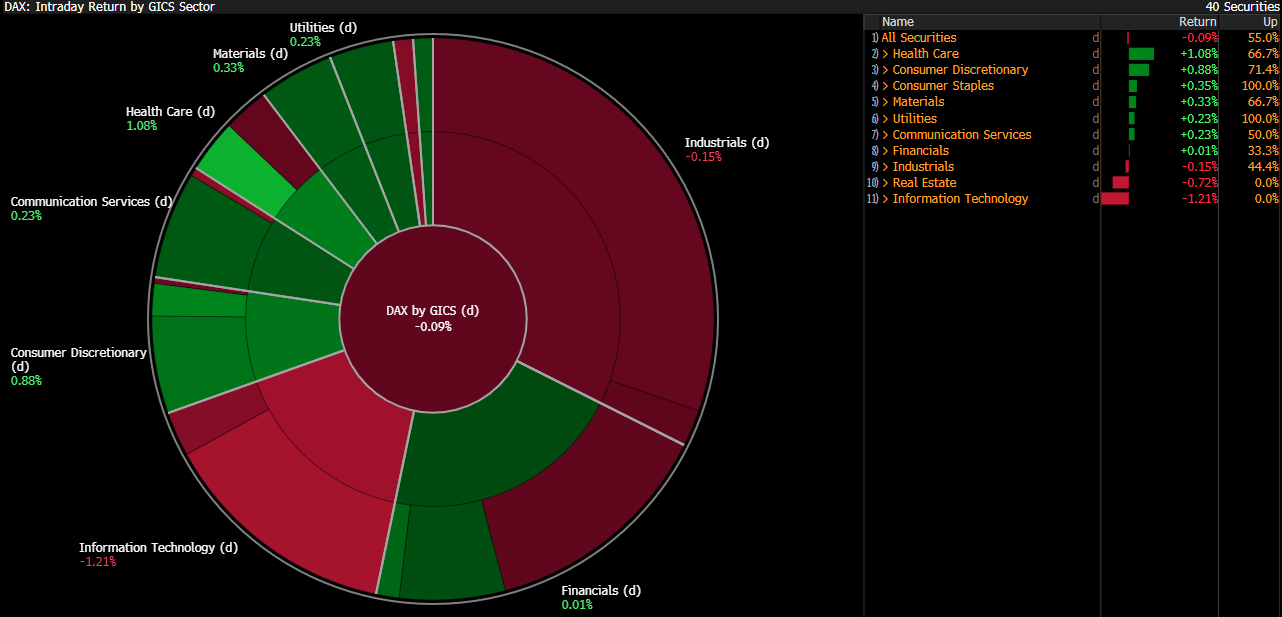Click the Industrials 44.4% up value
Screen dimensions: 1282x617
coord(1264,166)
